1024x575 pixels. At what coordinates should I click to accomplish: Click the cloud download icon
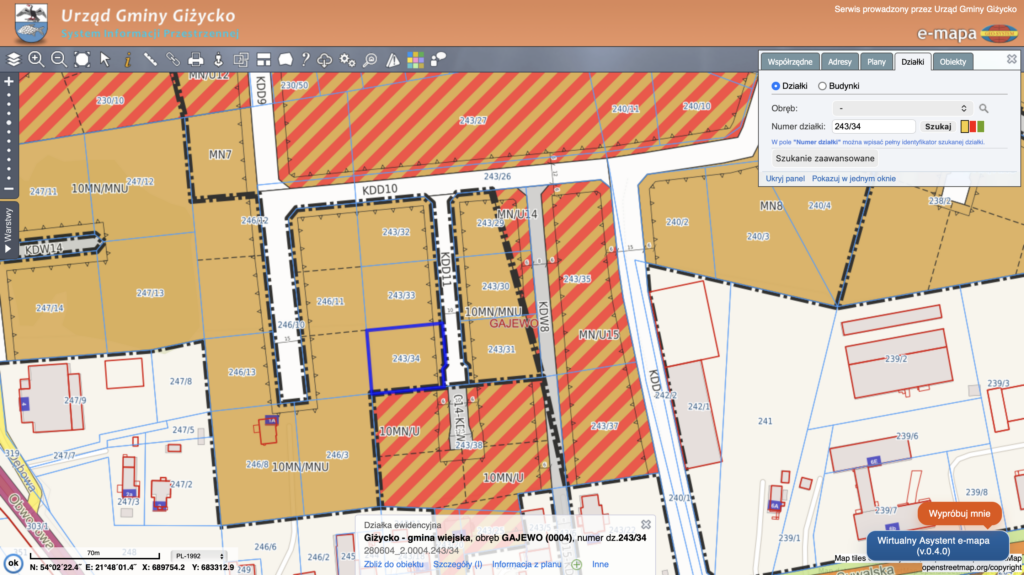325,59
